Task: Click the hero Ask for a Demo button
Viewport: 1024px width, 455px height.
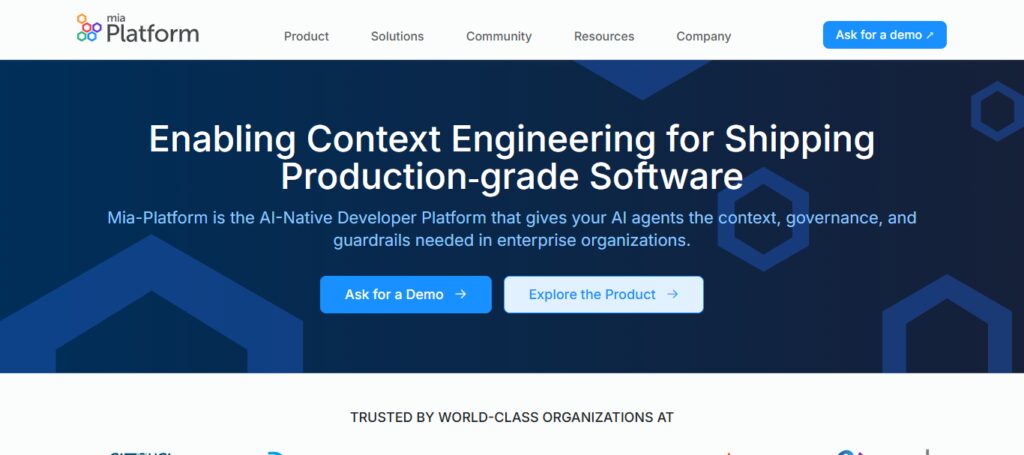Action: (406, 294)
